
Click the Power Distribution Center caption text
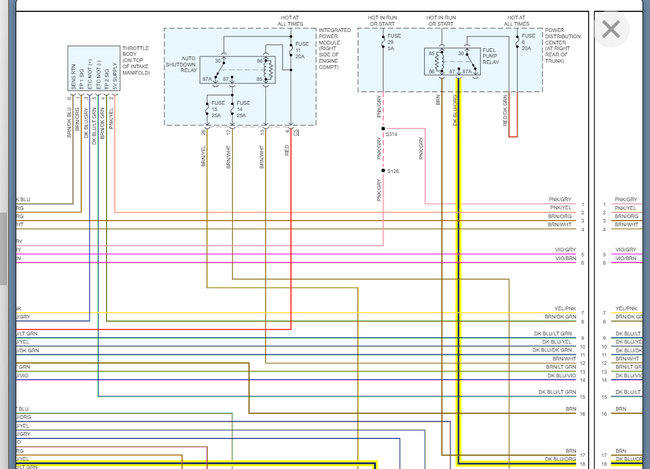563,46
